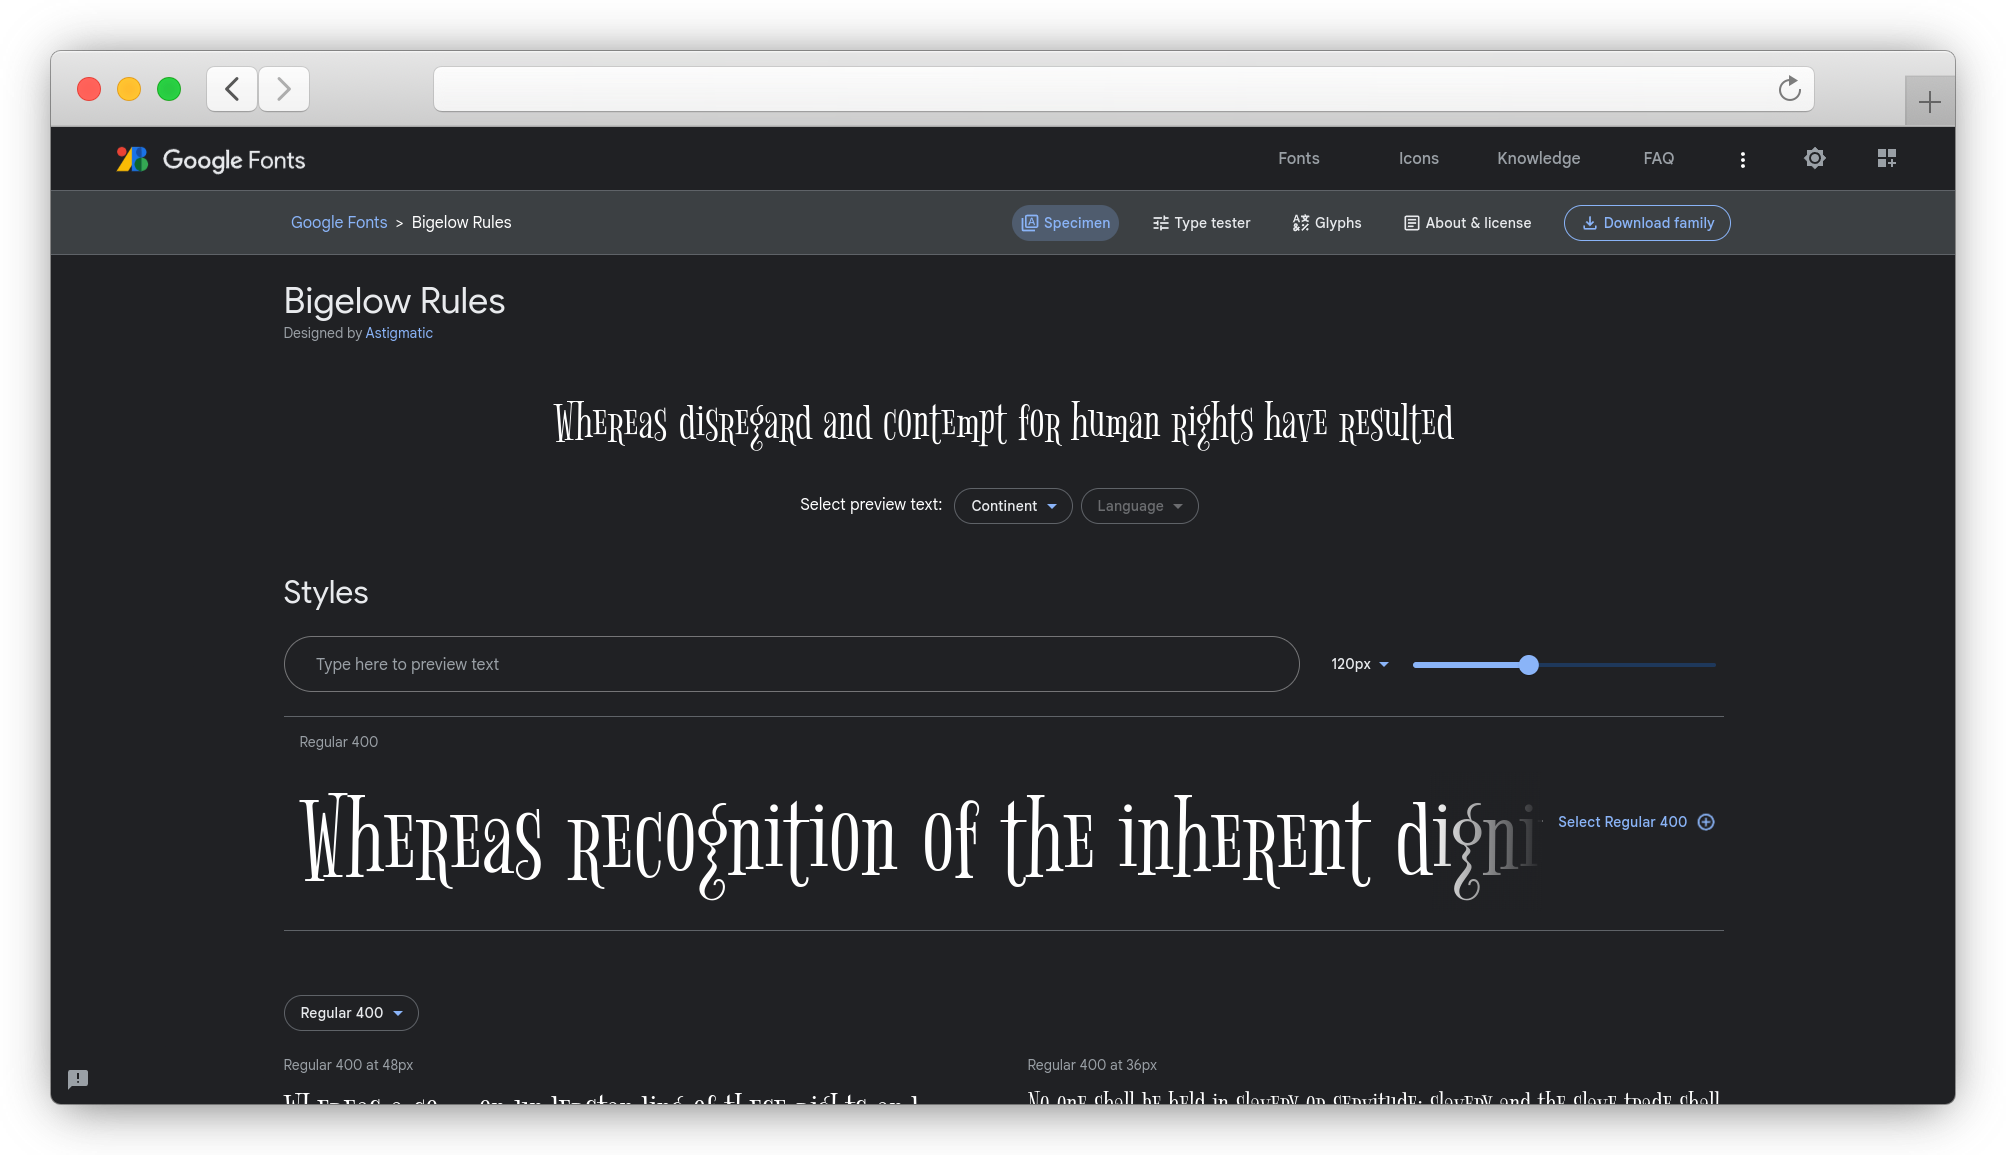Switch to the Specimen tab
Viewport: 2006px width, 1155px height.
(1065, 223)
